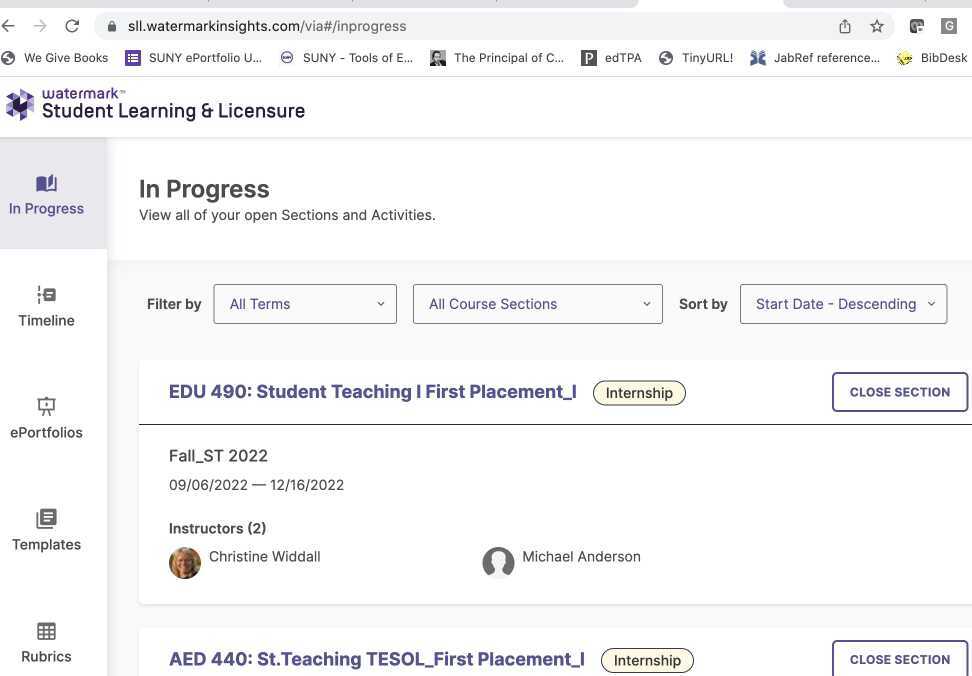This screenshot has height=676, width=972.
Task: Change sorting via Start Date - Descending dropdown
Action: [x=843, y=304]
